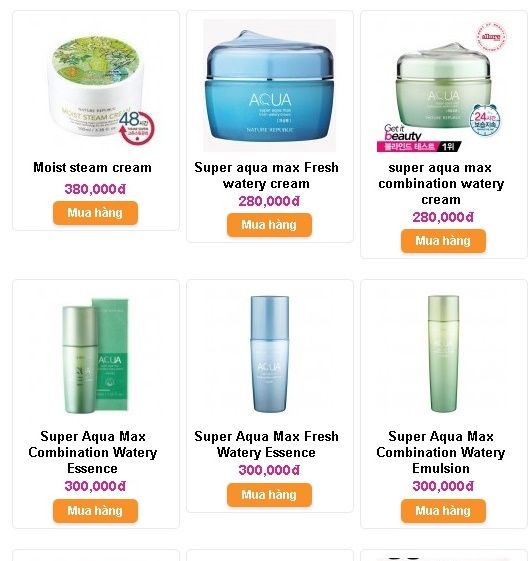The width and height of the screenshot is (531, 561).
Task: Open green combination watery cream jar image
Action: pos(443,86)
